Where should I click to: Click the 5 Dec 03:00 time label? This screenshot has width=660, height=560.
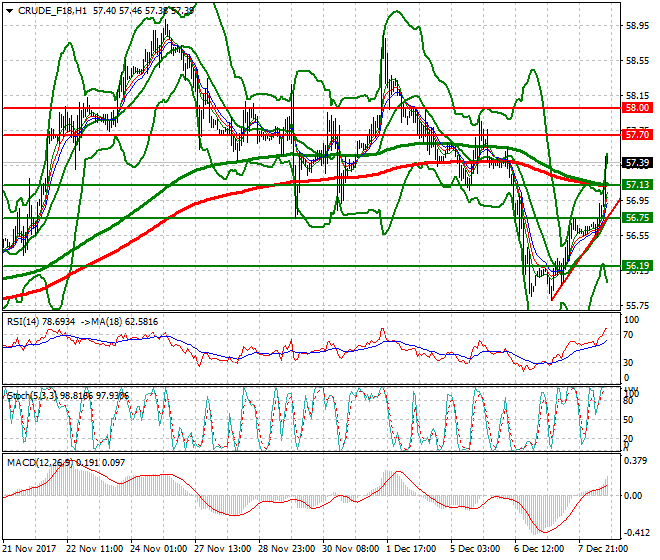point(475,549)
